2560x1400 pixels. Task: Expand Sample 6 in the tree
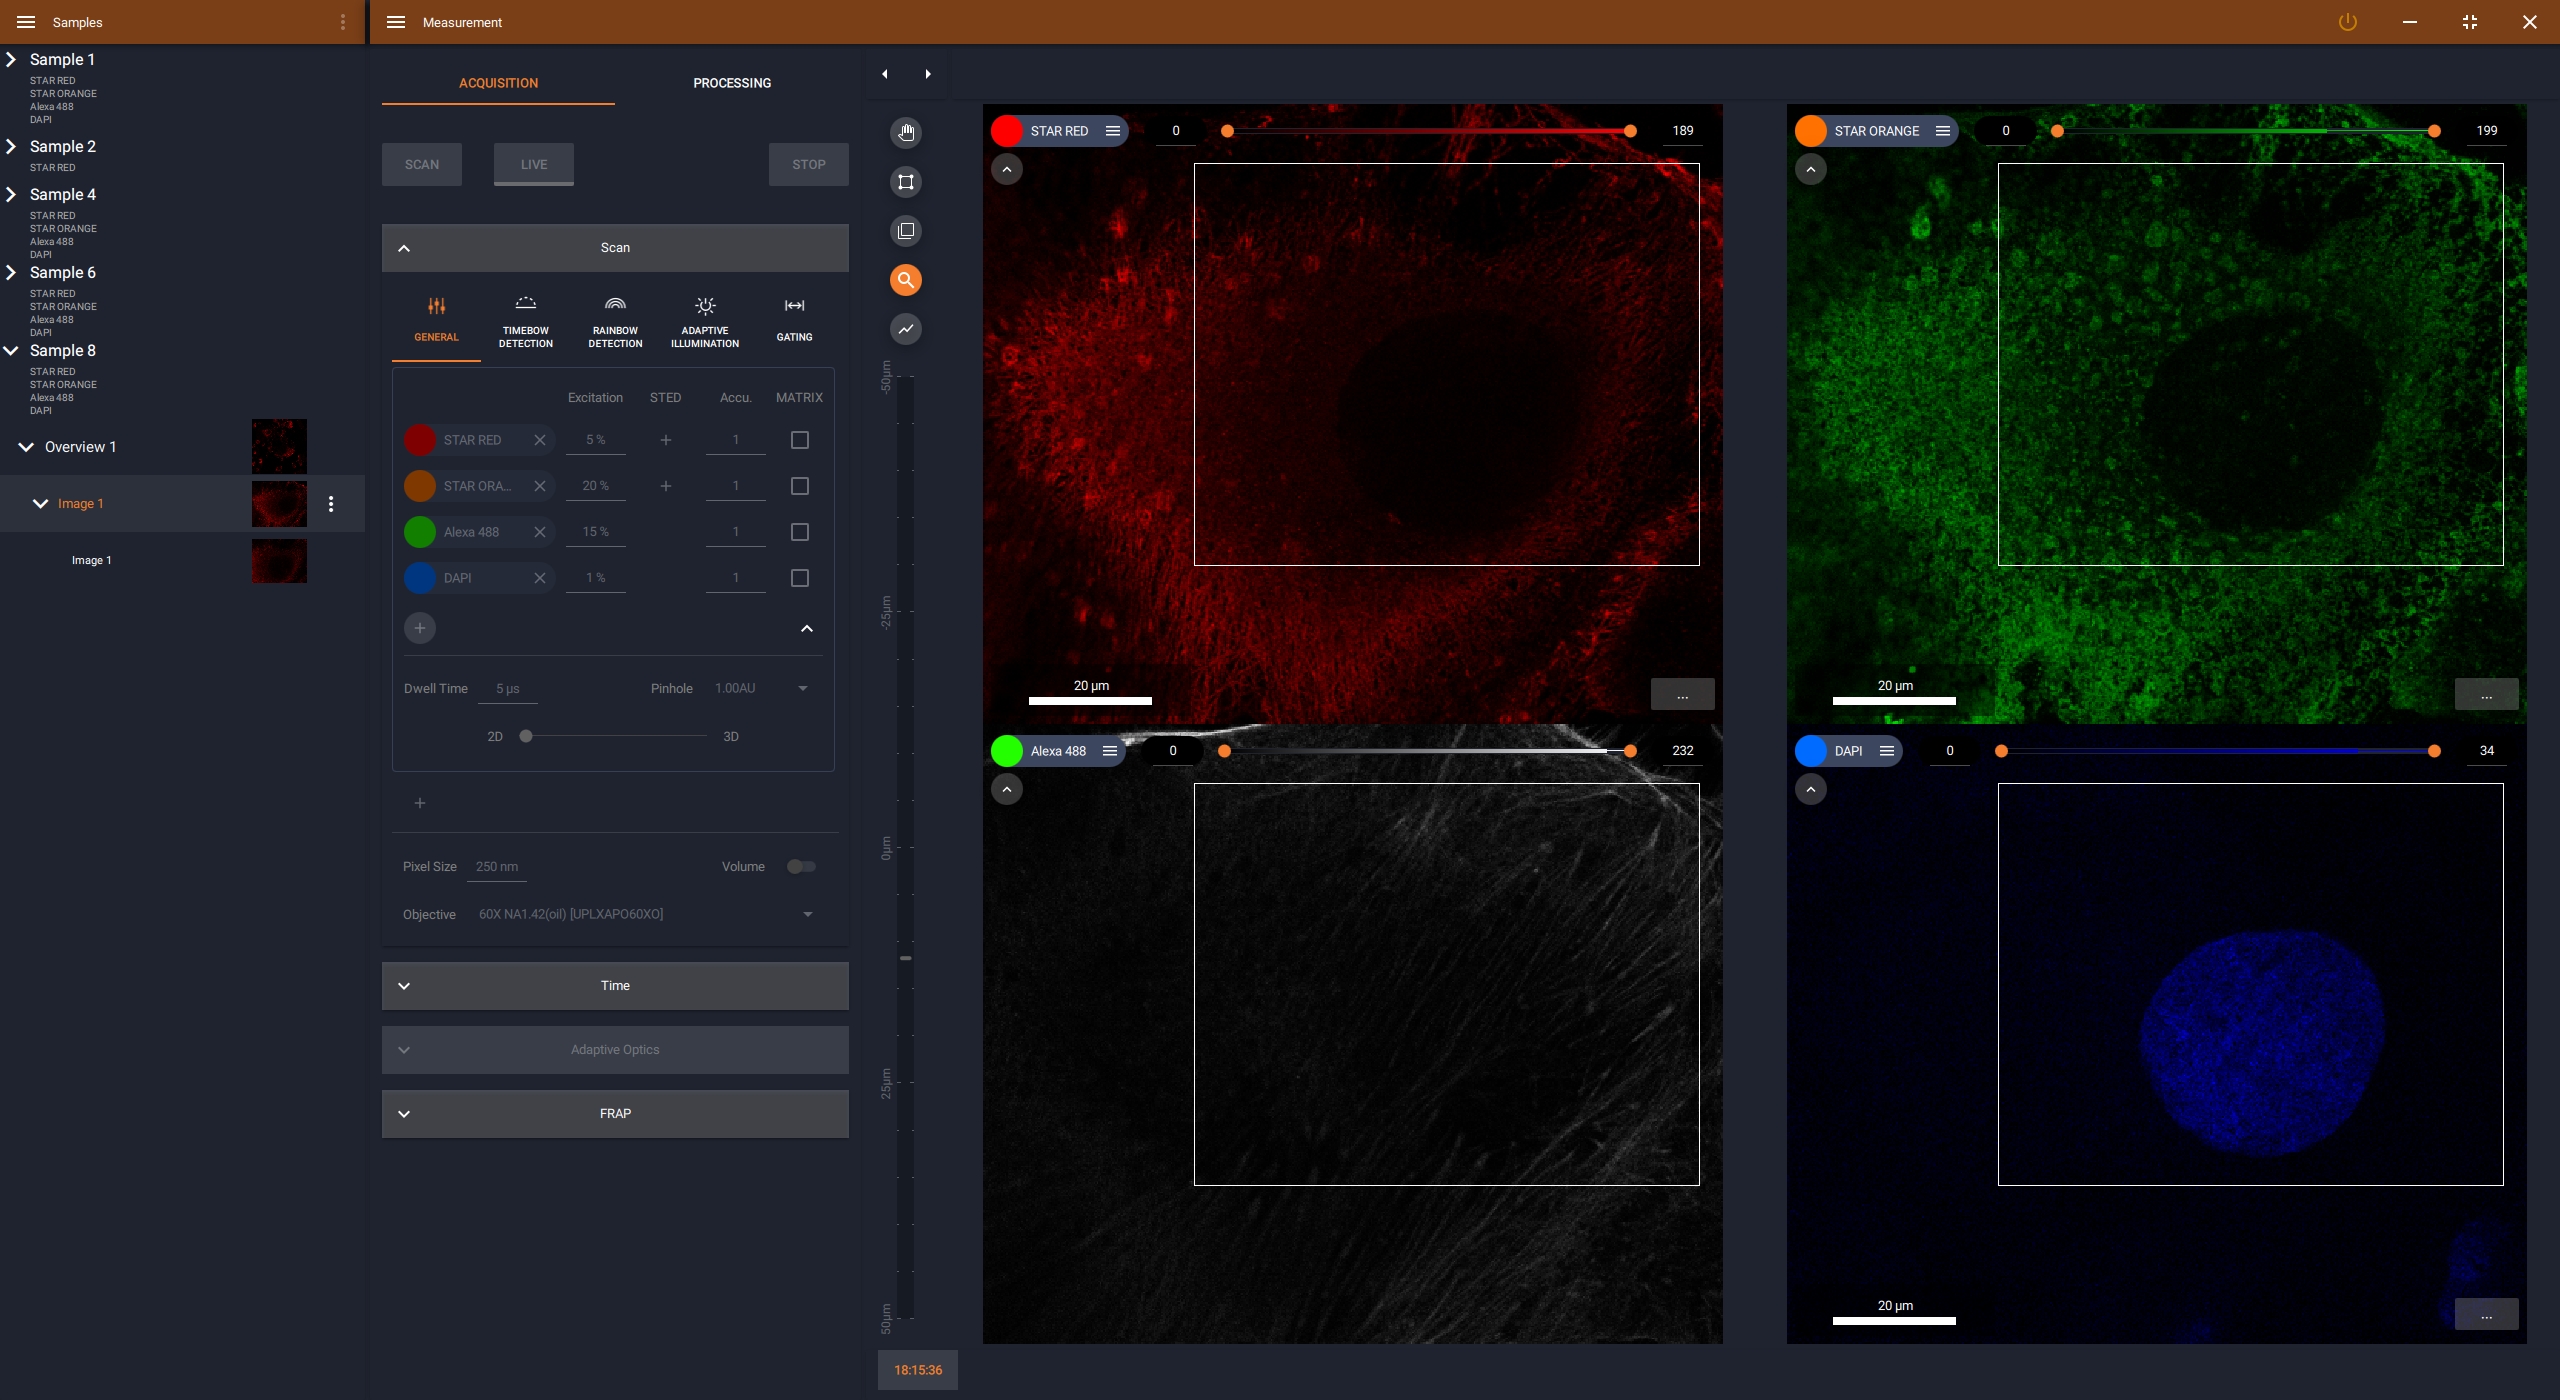coord(11,273)
